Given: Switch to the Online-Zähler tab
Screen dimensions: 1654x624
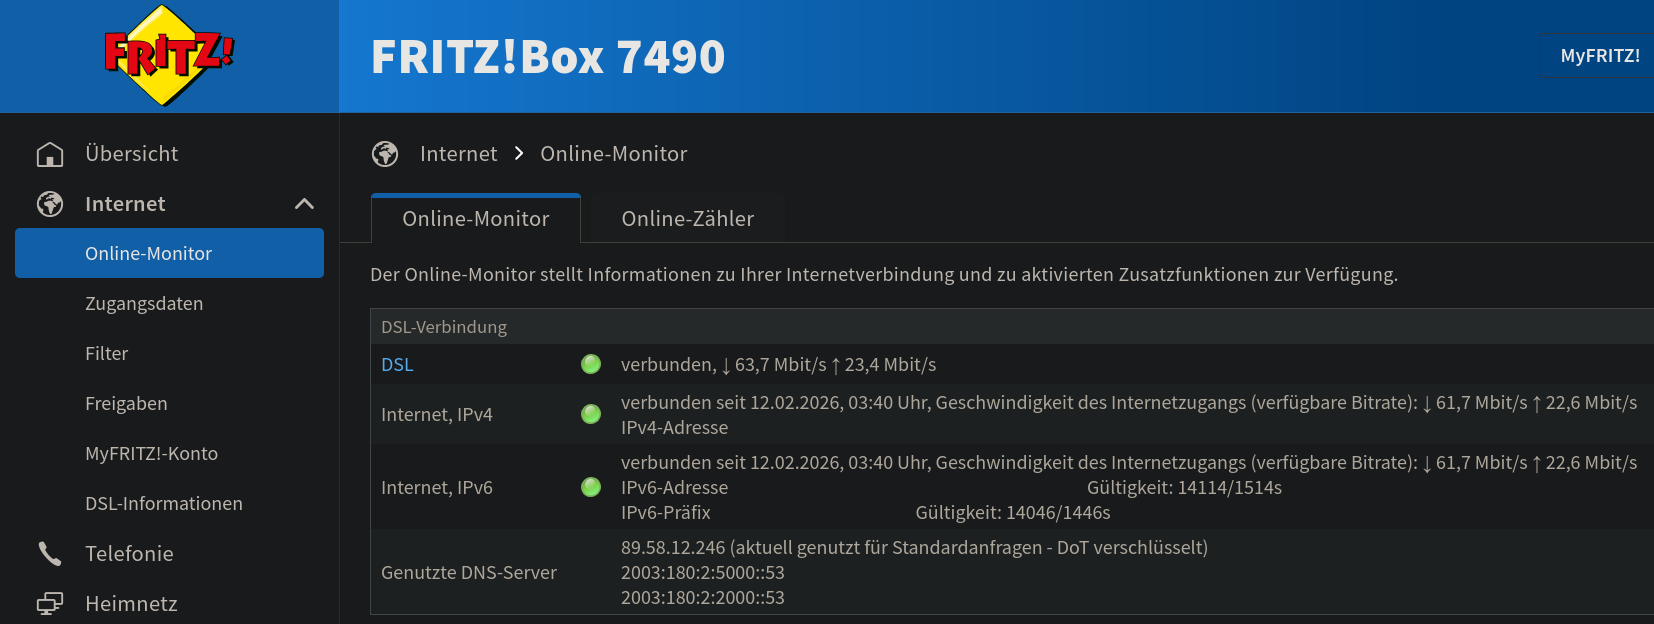Looking at the screenshot, I should (687, 219).
